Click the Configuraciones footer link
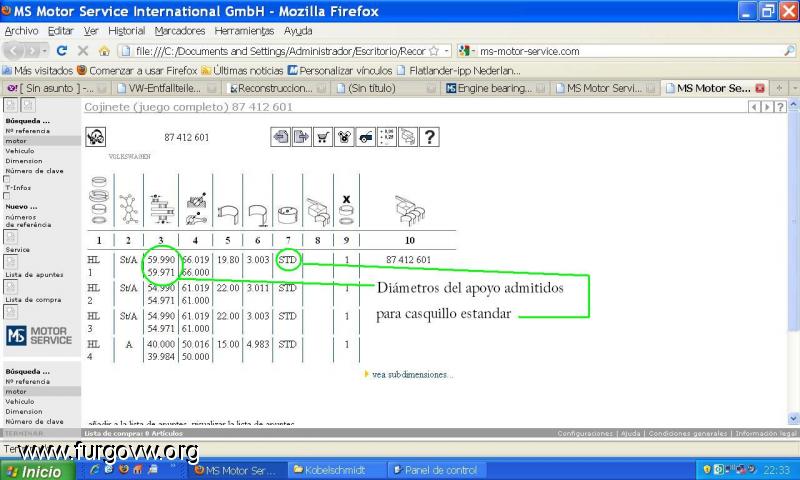800x480 pixels. pos(585,433)
